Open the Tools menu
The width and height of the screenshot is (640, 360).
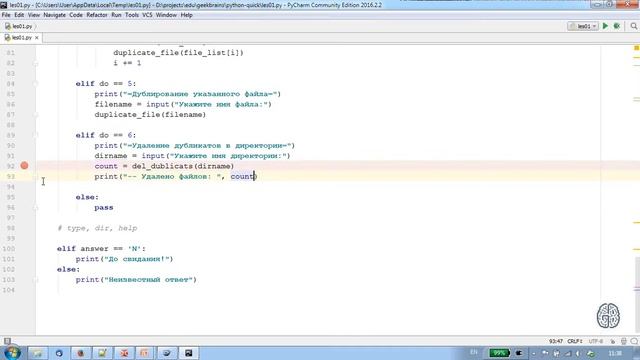132,15
